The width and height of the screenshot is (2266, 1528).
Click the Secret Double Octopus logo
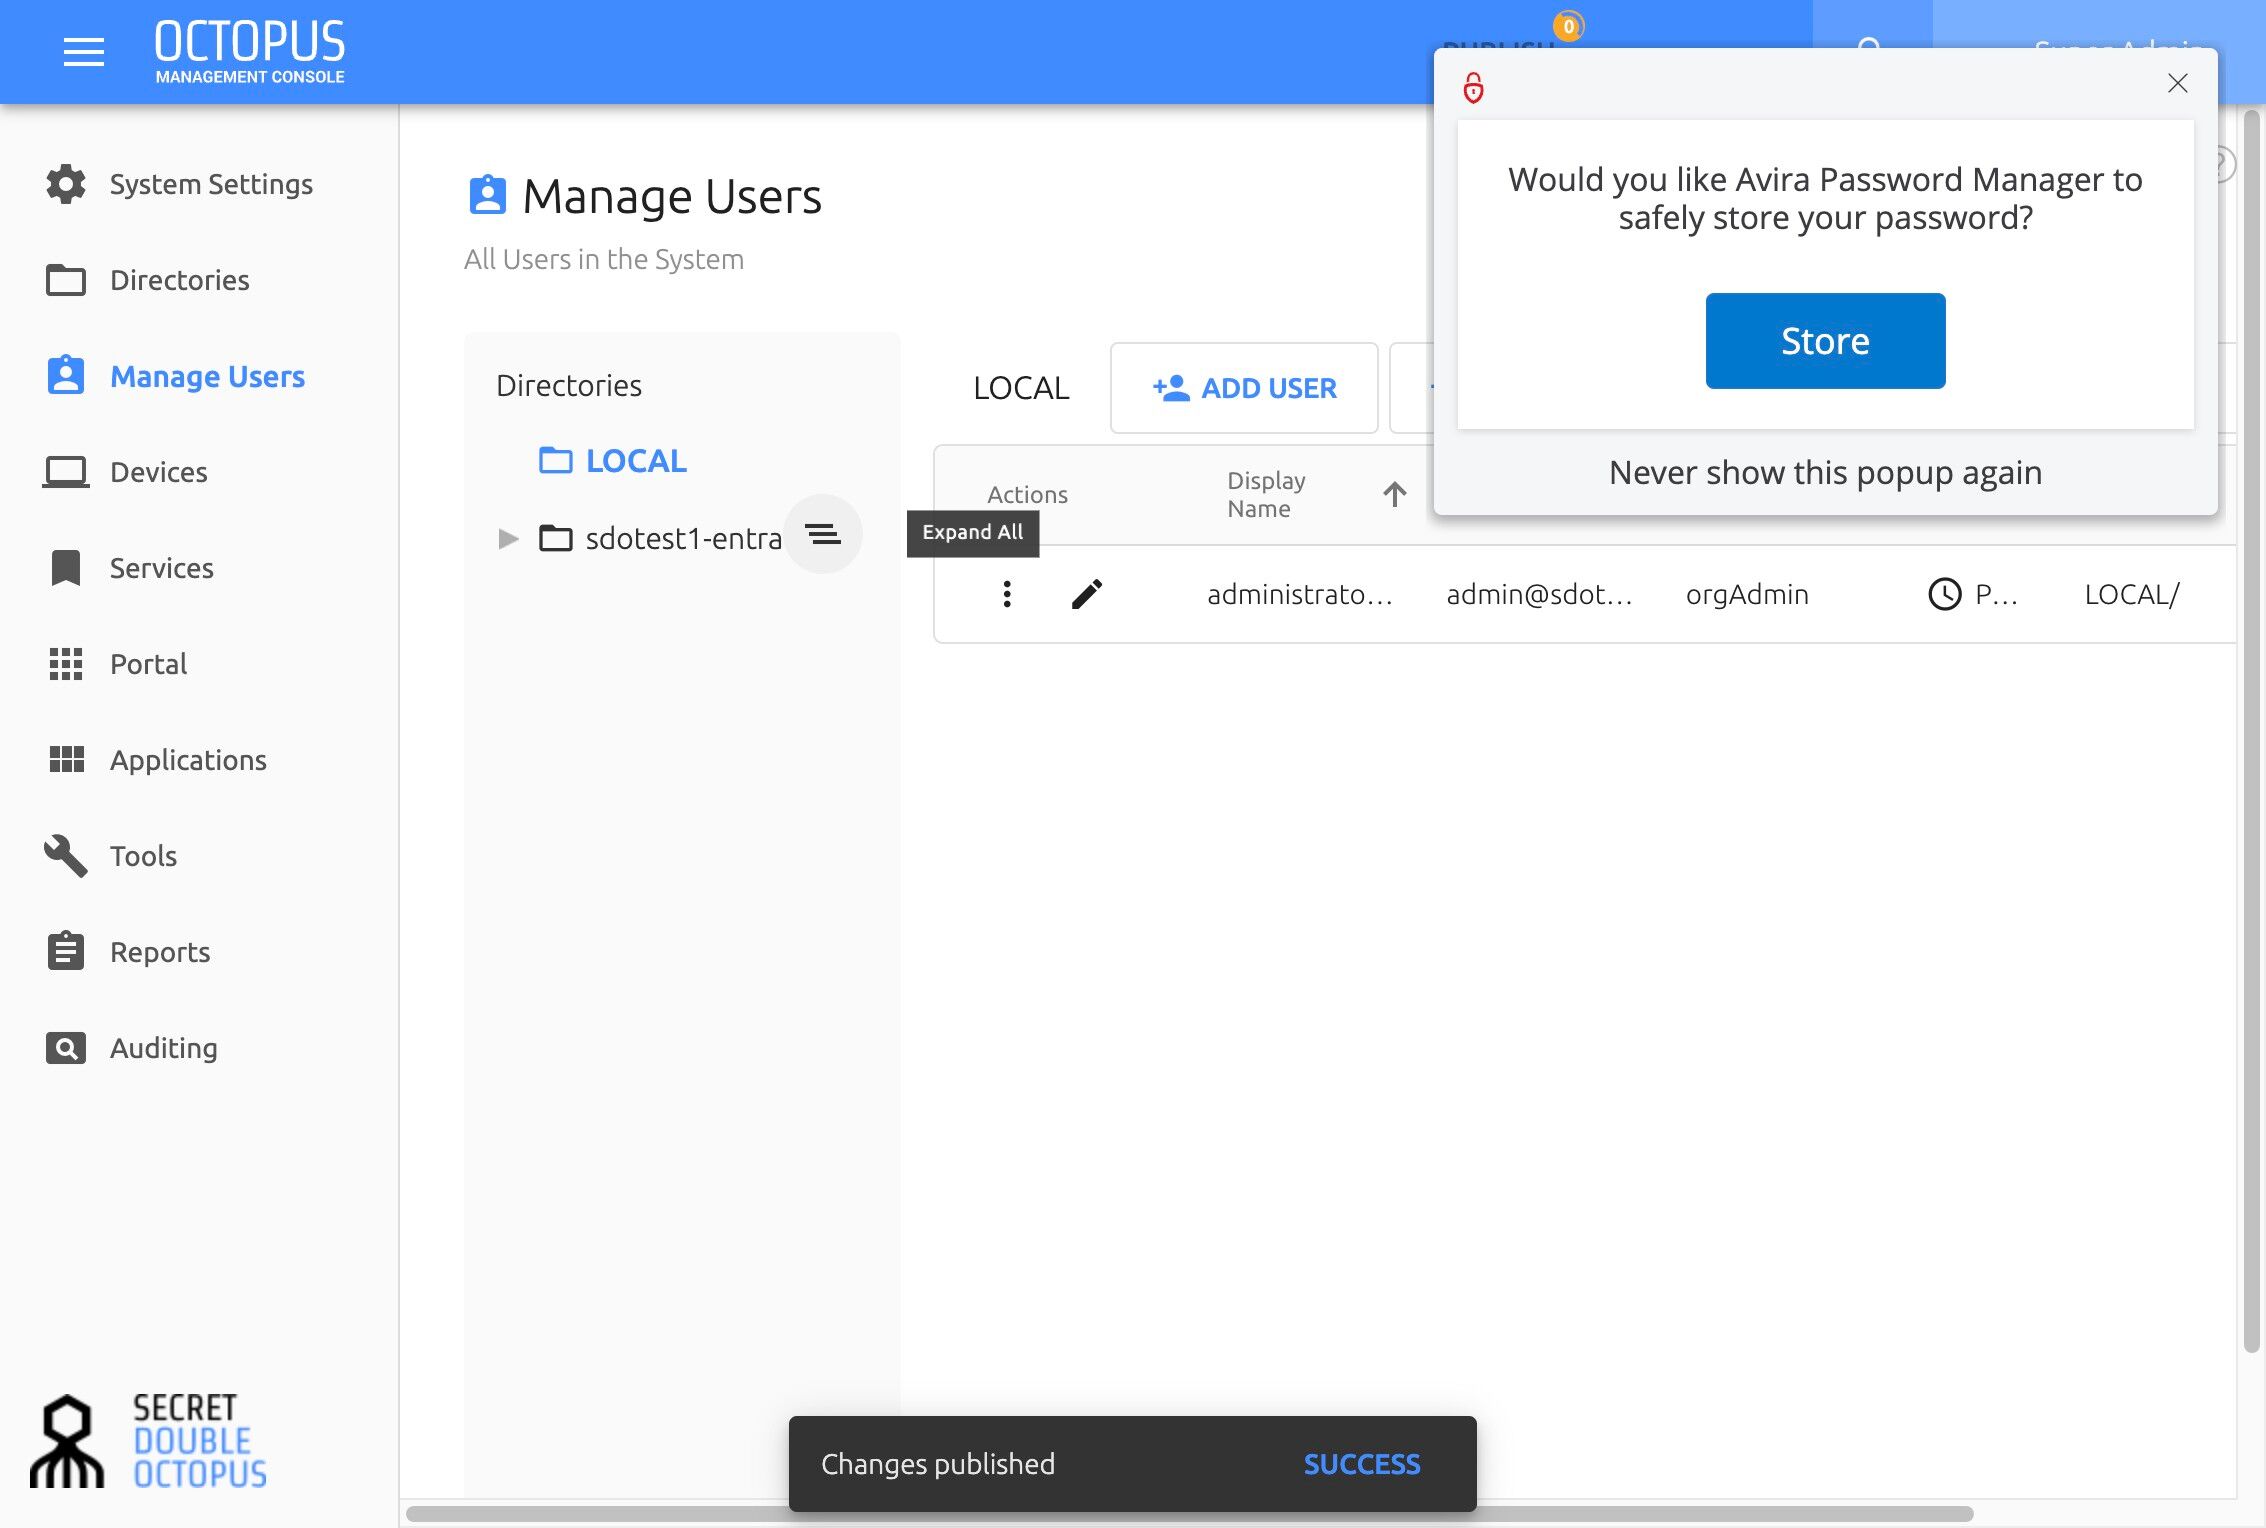[x=150, y=1441]
